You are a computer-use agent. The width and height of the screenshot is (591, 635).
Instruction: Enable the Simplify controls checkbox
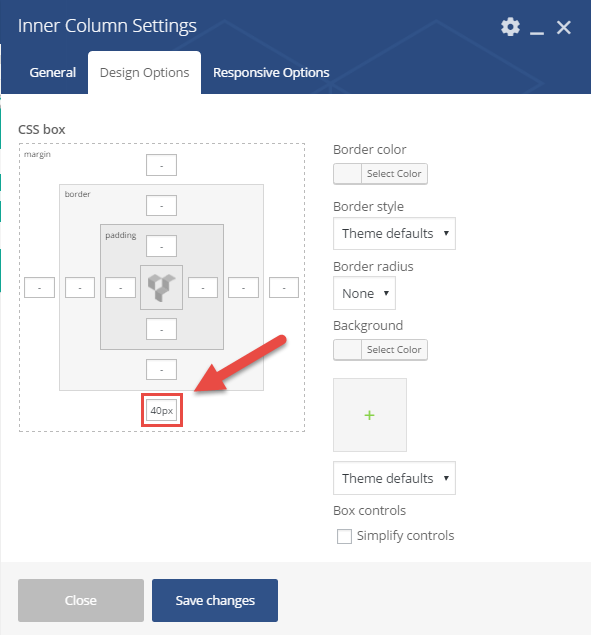click(344, 536)
